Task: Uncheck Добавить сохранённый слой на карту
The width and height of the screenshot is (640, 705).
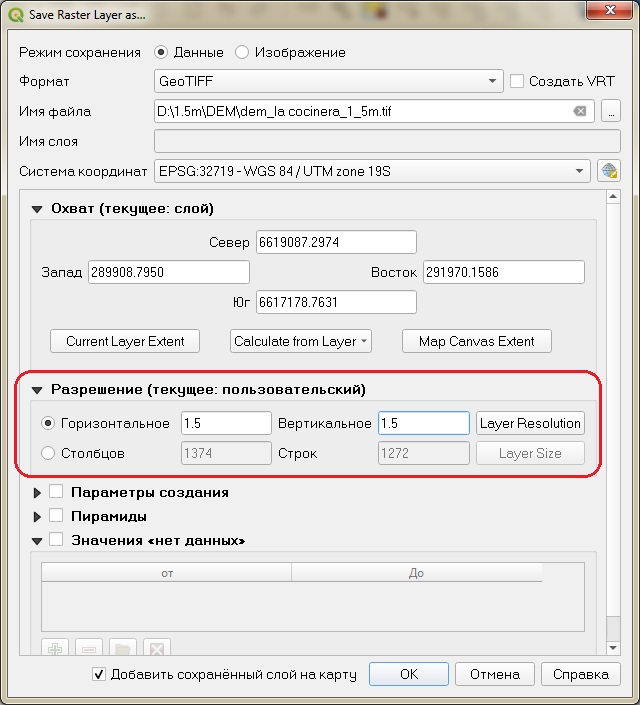Action: 98,674
